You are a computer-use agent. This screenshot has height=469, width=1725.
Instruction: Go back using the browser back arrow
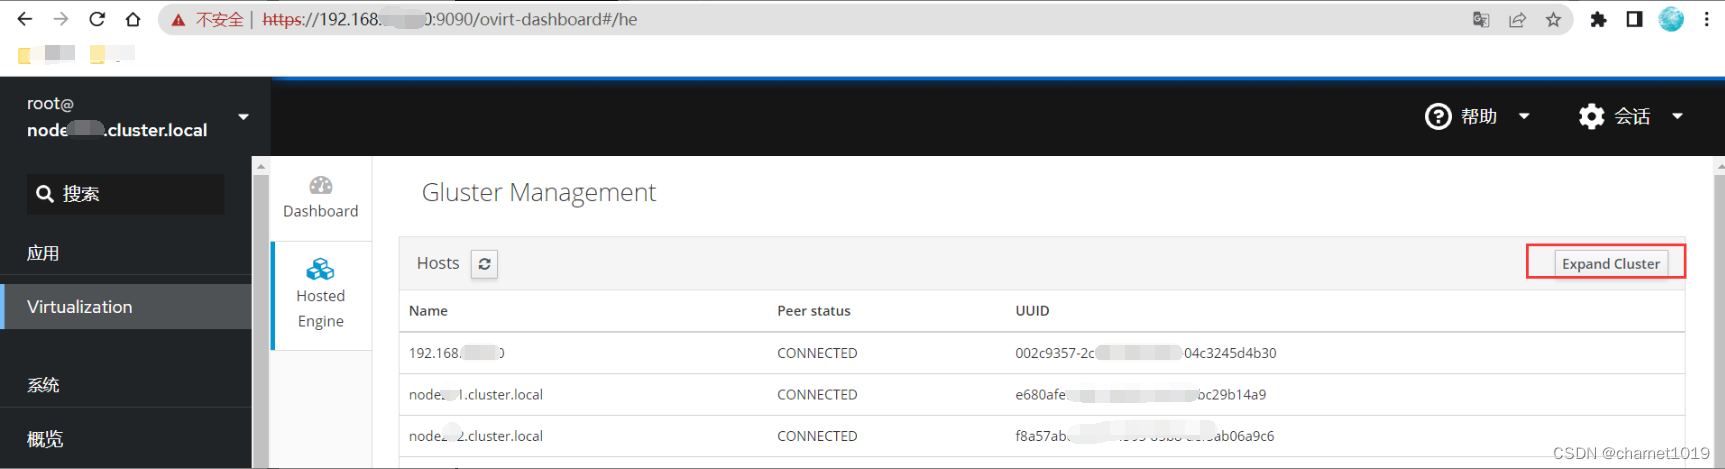(x=25, y=19)
